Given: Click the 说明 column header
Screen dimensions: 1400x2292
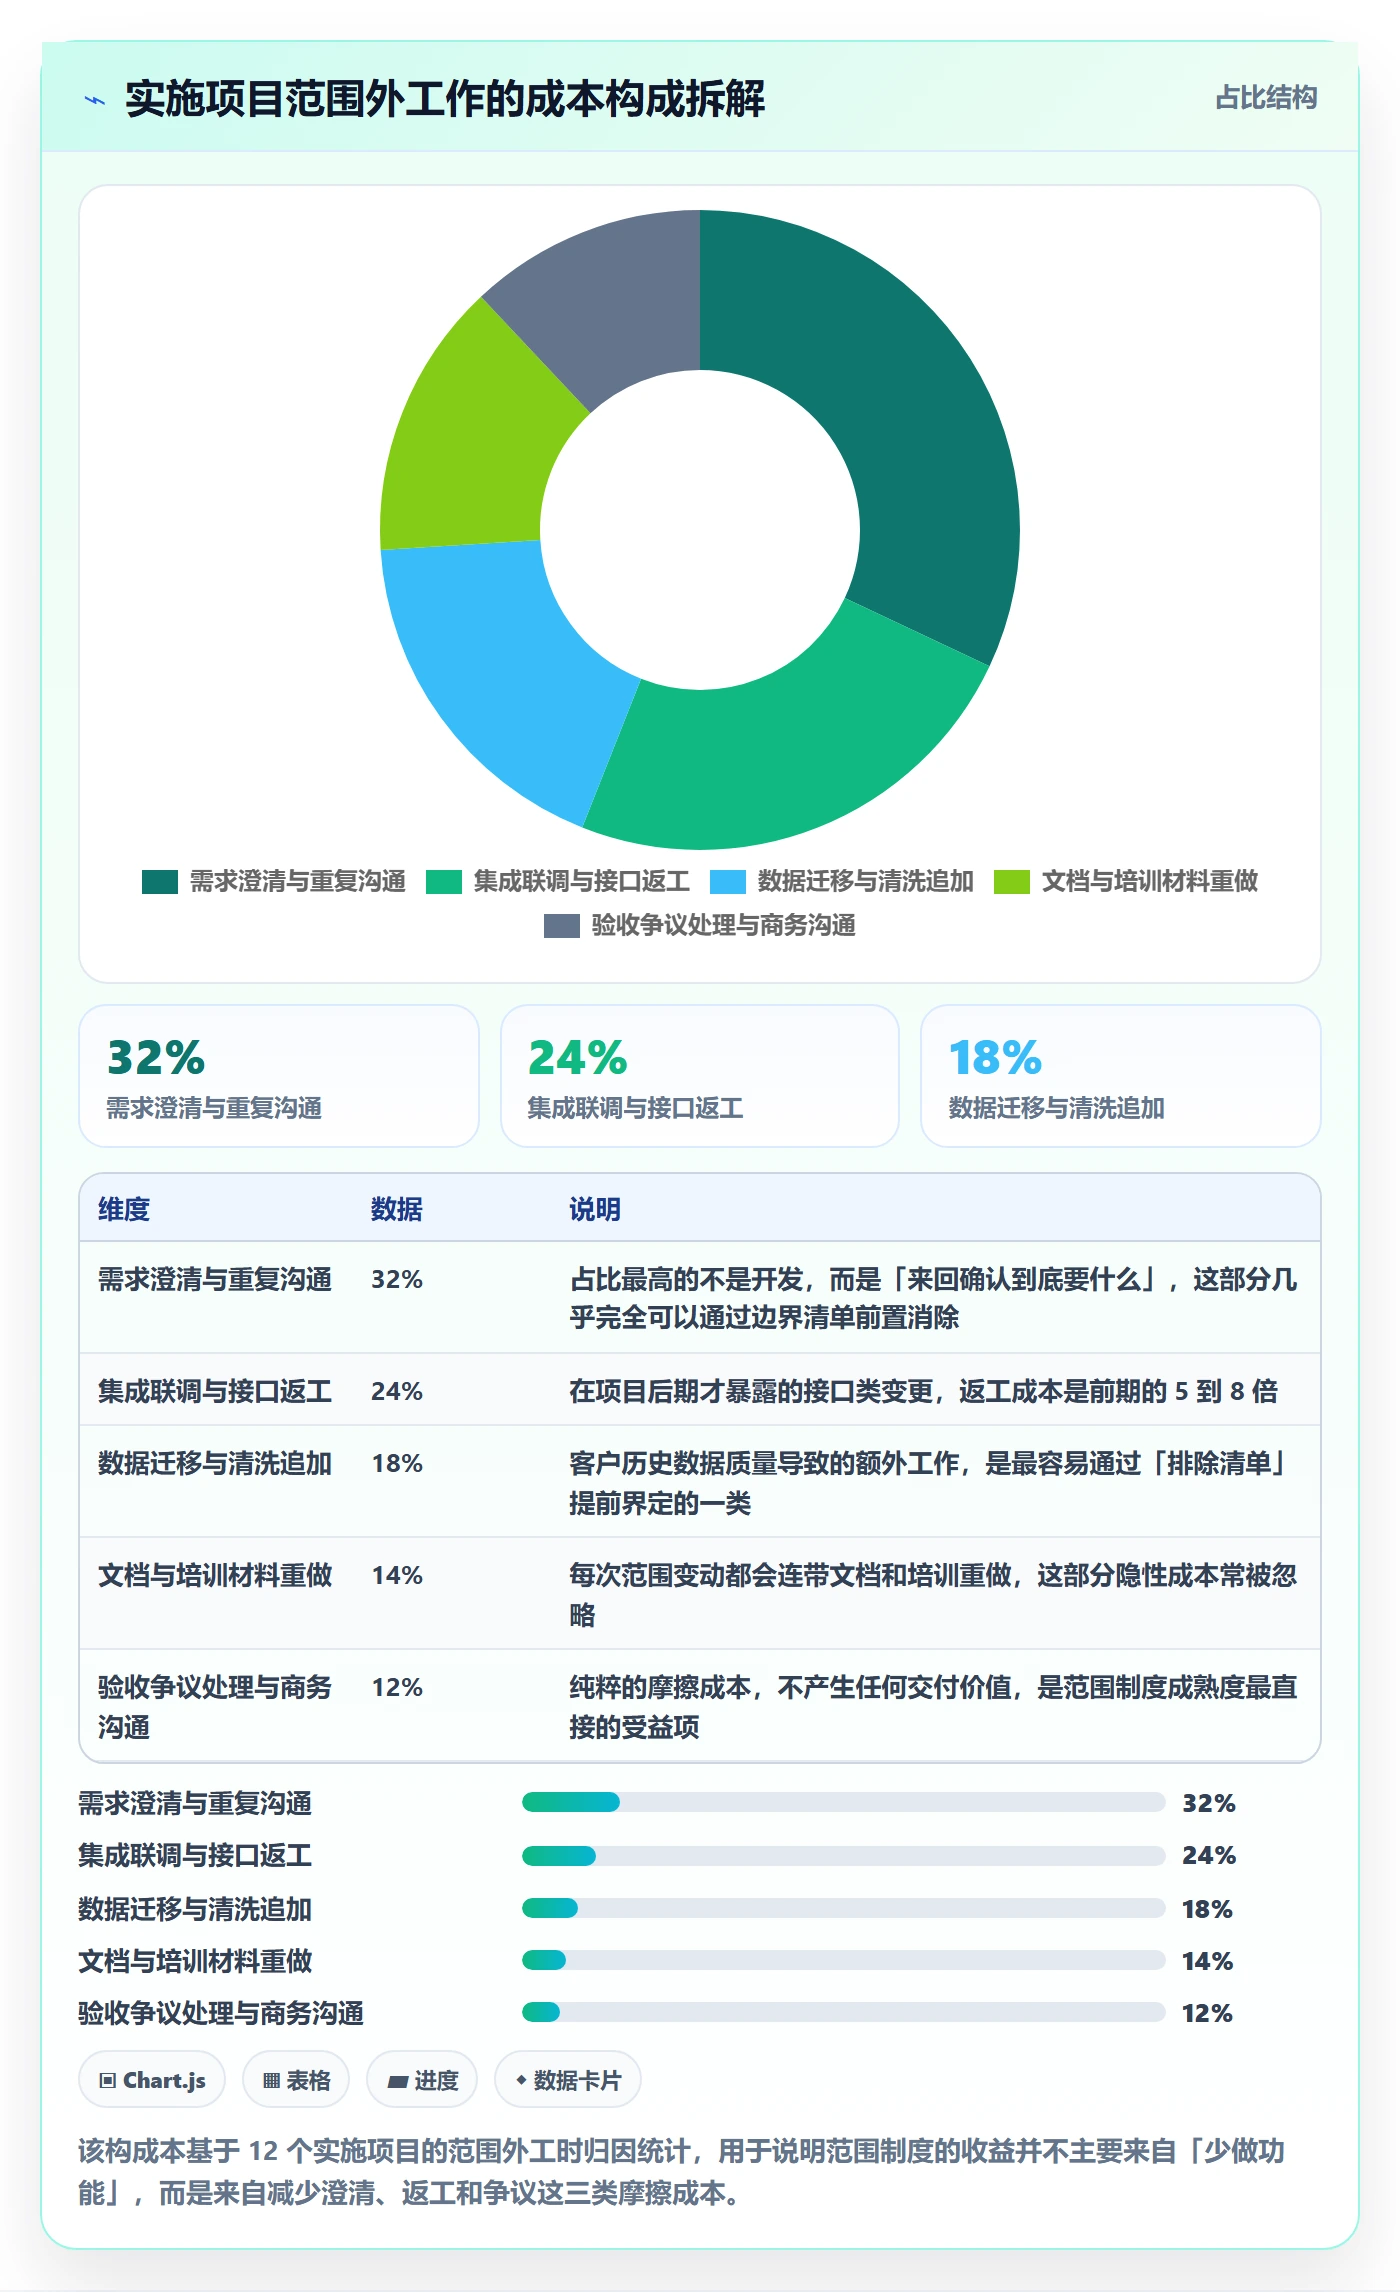Looking at the screenshot, I should 595,1209.
